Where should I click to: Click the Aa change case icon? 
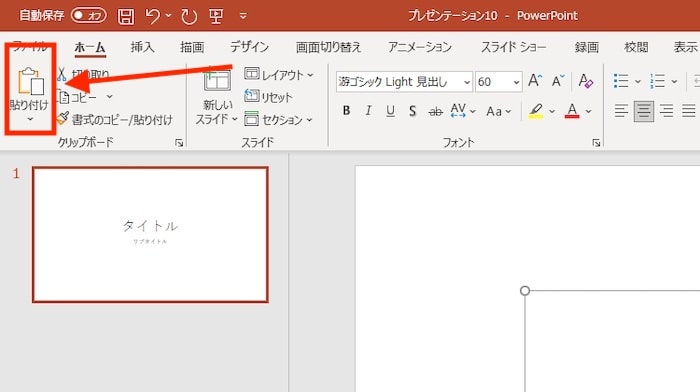point(494,111)
